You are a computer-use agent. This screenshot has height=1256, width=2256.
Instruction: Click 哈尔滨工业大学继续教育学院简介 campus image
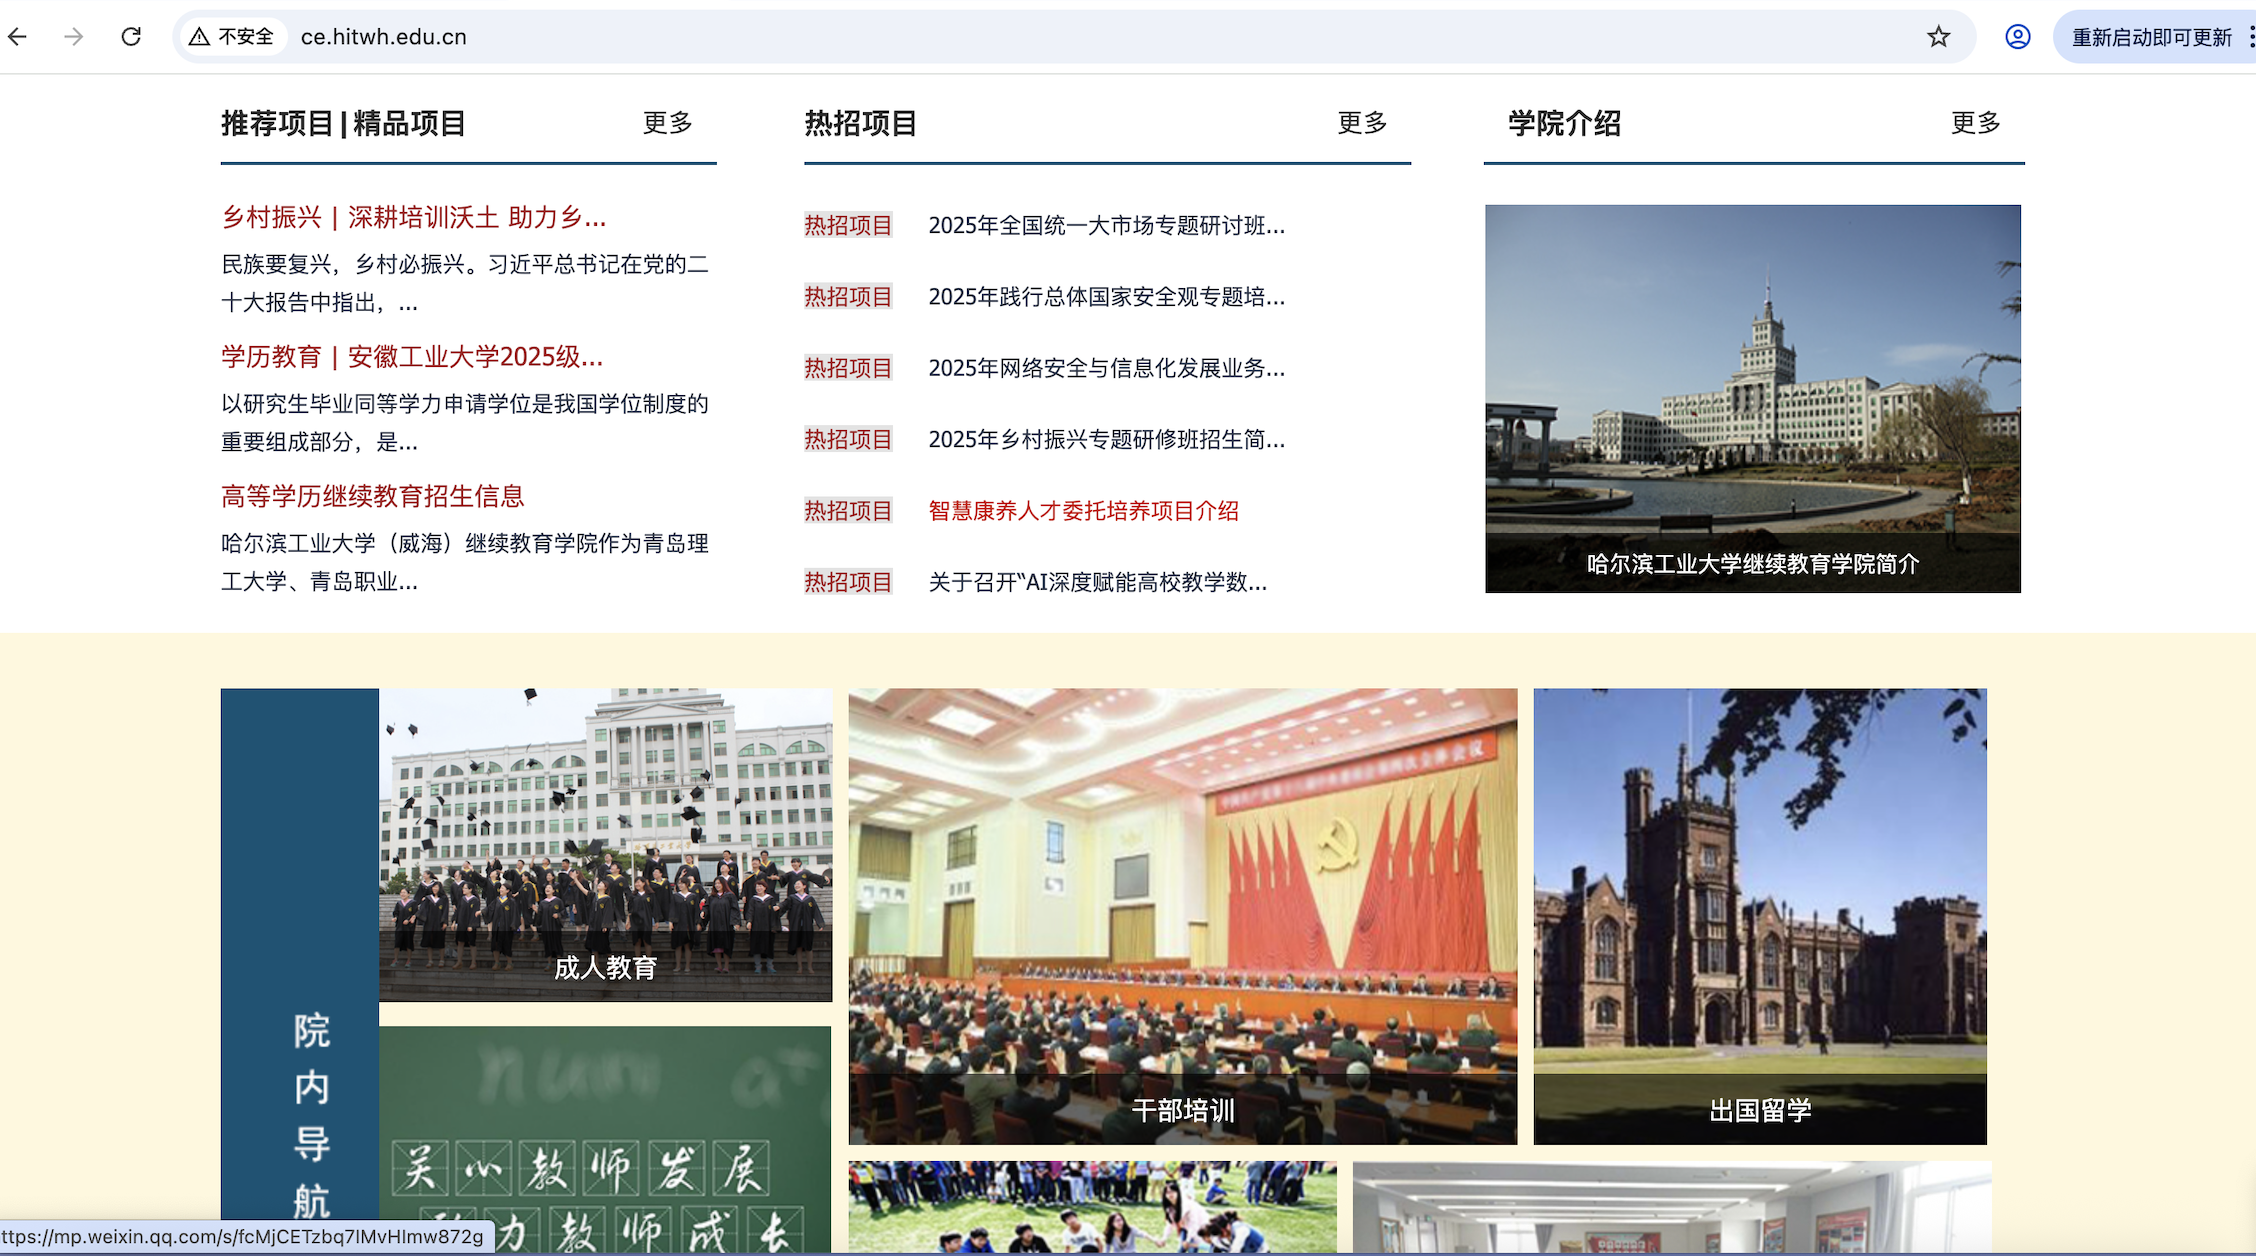(1752, 398)
